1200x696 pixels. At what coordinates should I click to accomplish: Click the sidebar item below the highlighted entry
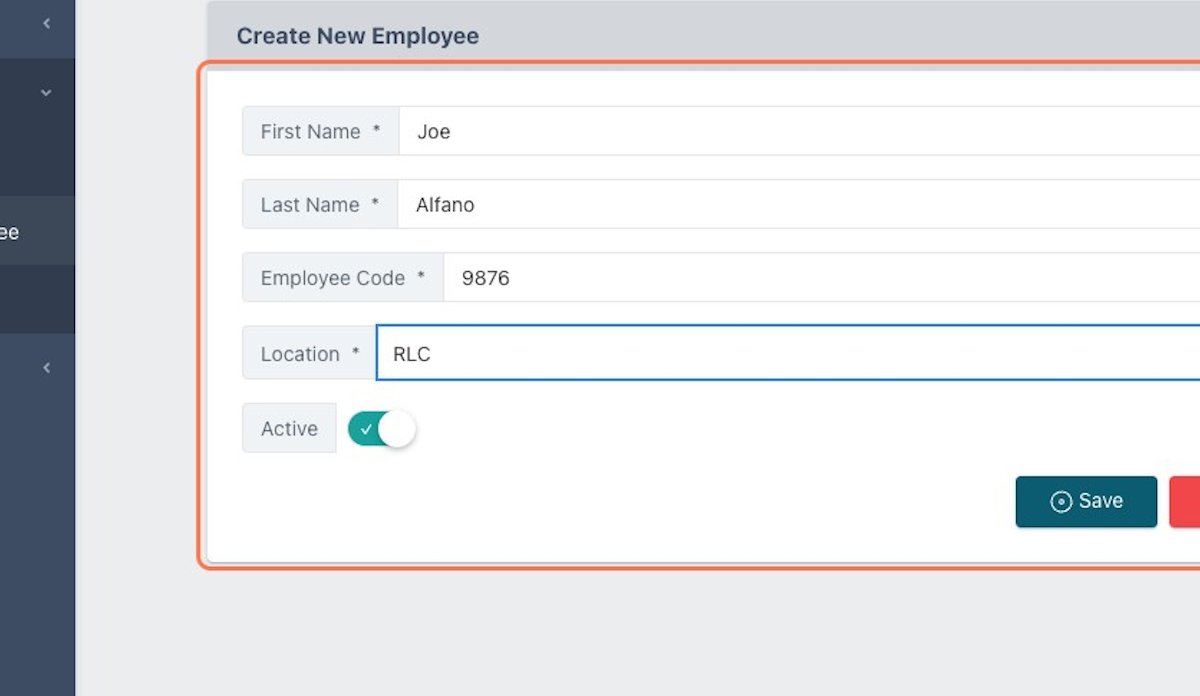37,299
